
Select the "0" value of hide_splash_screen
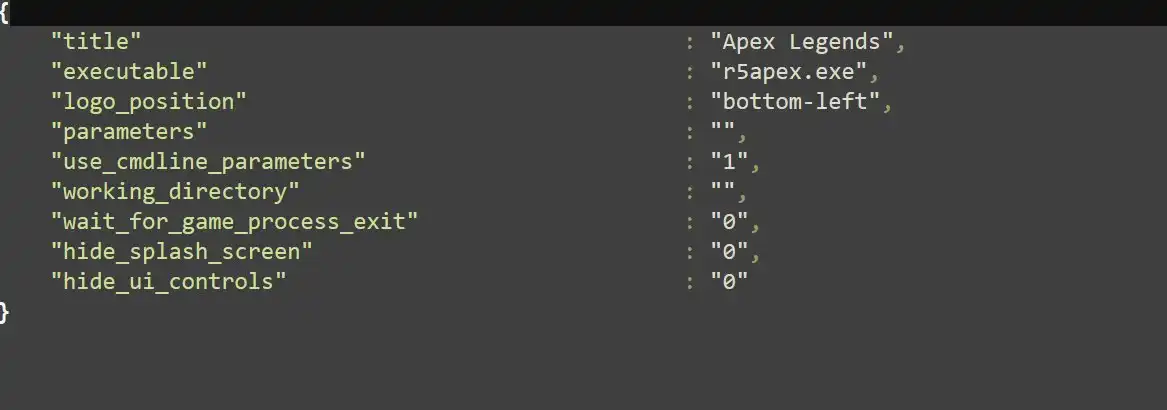click(729, 251)
